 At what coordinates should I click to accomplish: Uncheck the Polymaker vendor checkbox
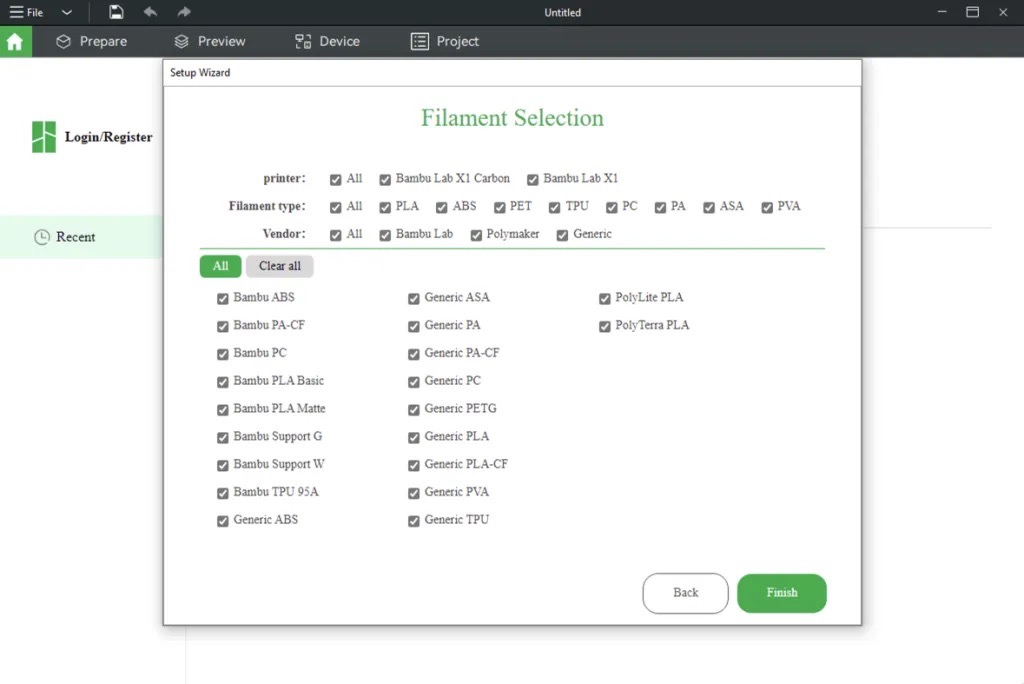(476, 235)
